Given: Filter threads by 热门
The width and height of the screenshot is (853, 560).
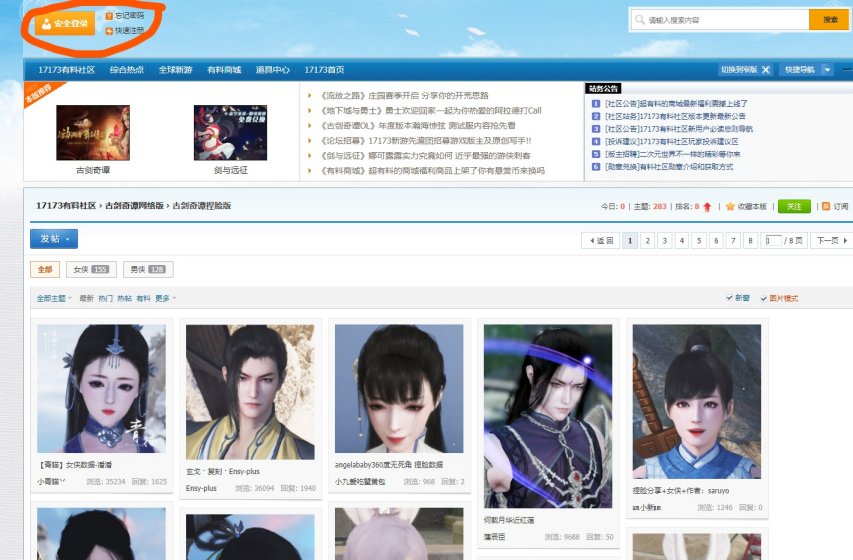Looking at the screenshot, I should pyautogui.click(x=106, y=298).
